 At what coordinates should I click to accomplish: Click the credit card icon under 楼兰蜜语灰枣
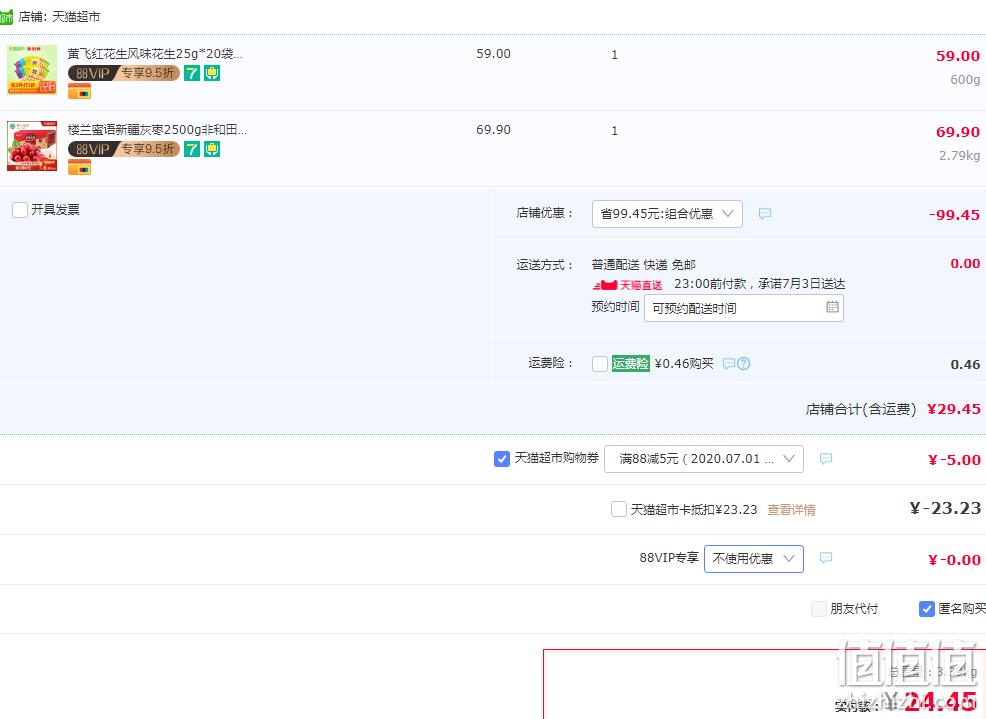point(79,168)
